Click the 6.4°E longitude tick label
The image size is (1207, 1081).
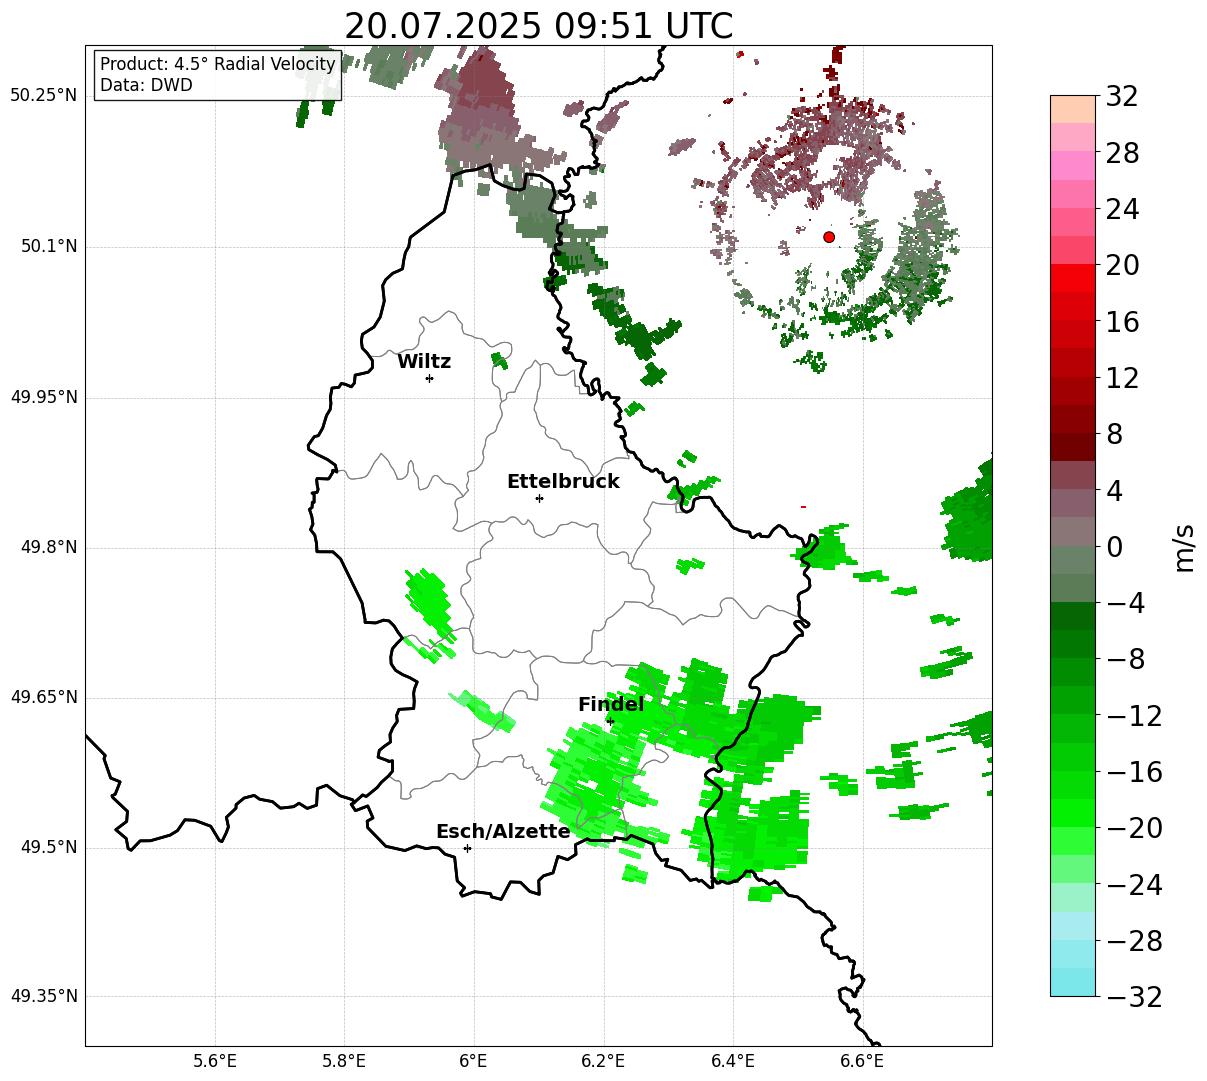[733, 1061]
